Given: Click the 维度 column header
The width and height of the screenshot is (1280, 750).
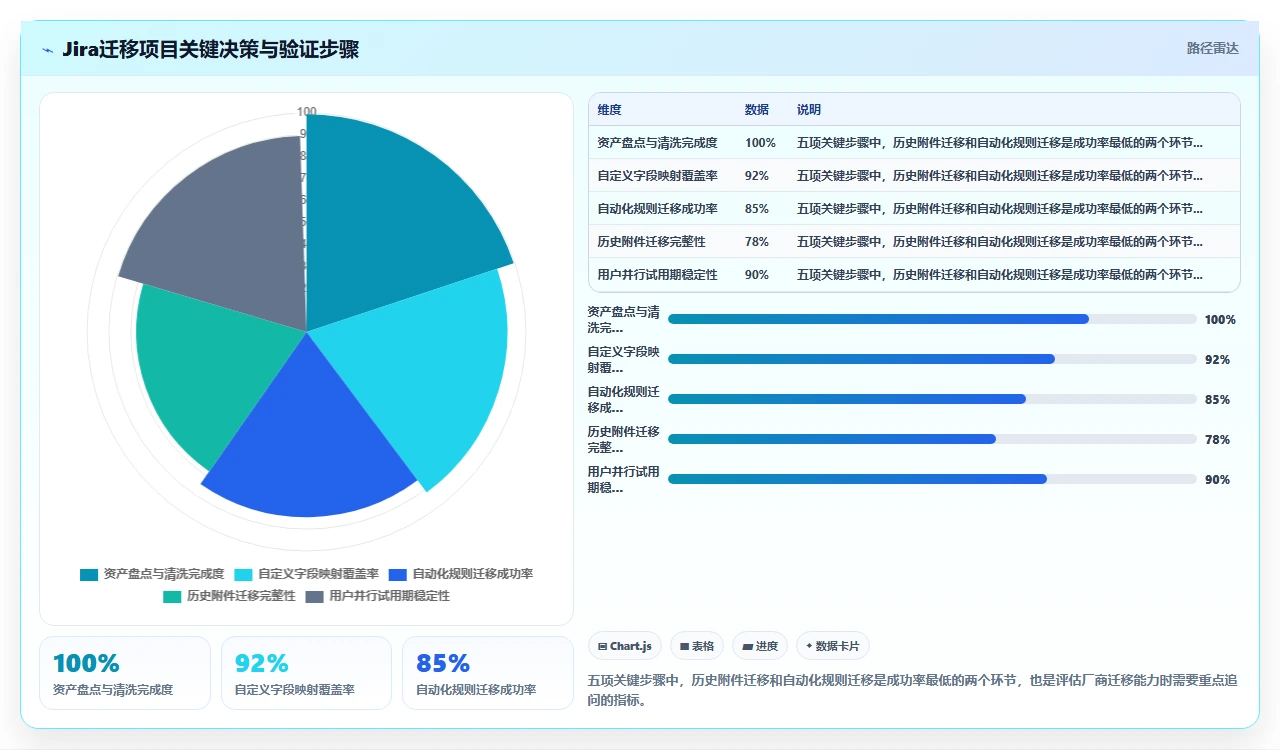Looking at the screenshot, I should (x=609, y=110).
